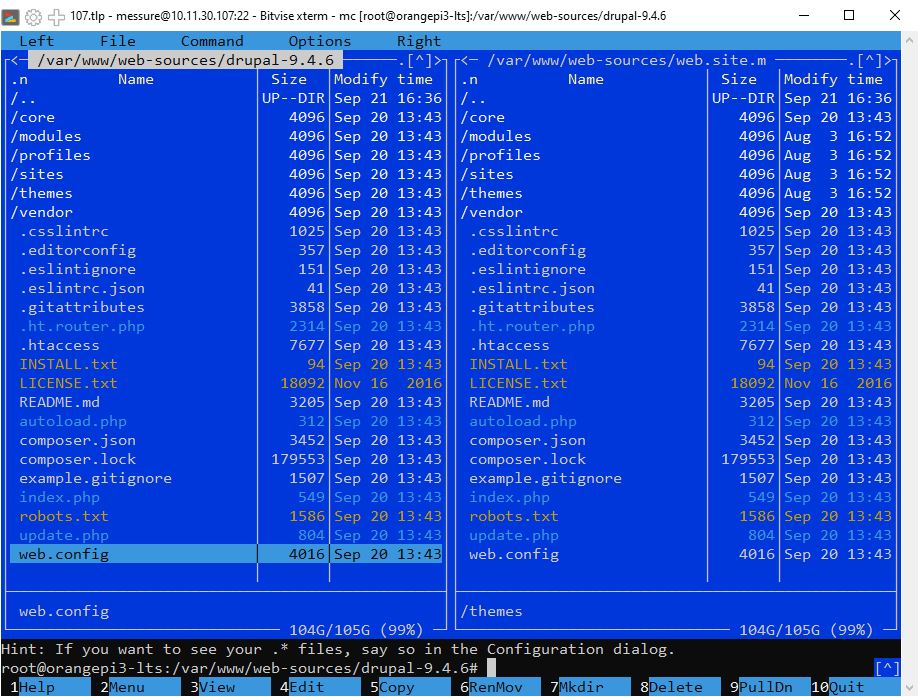Click the Bitvise app icon in title bar

[x=11, y=16]
